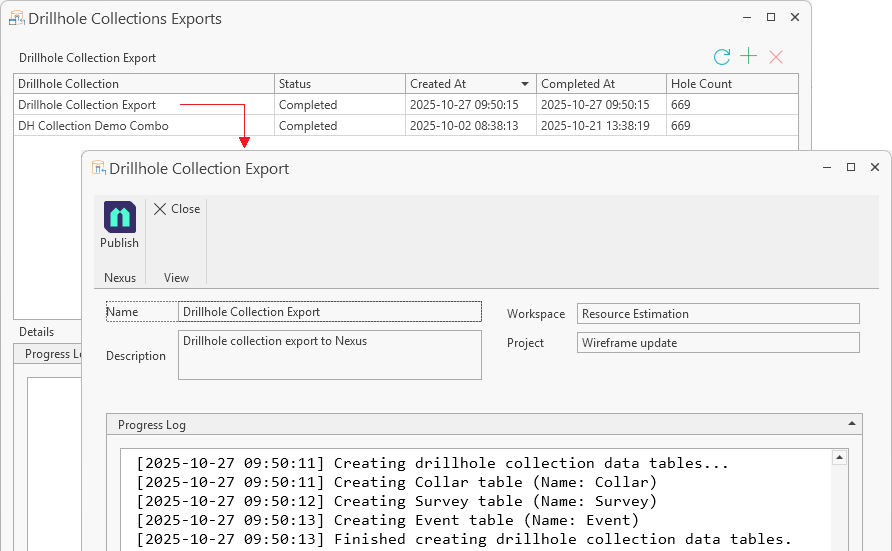The height and width of the screenshot is (551, 892).
Task: Select the DH Collection Demo Combo row
Action: (93, 126)
